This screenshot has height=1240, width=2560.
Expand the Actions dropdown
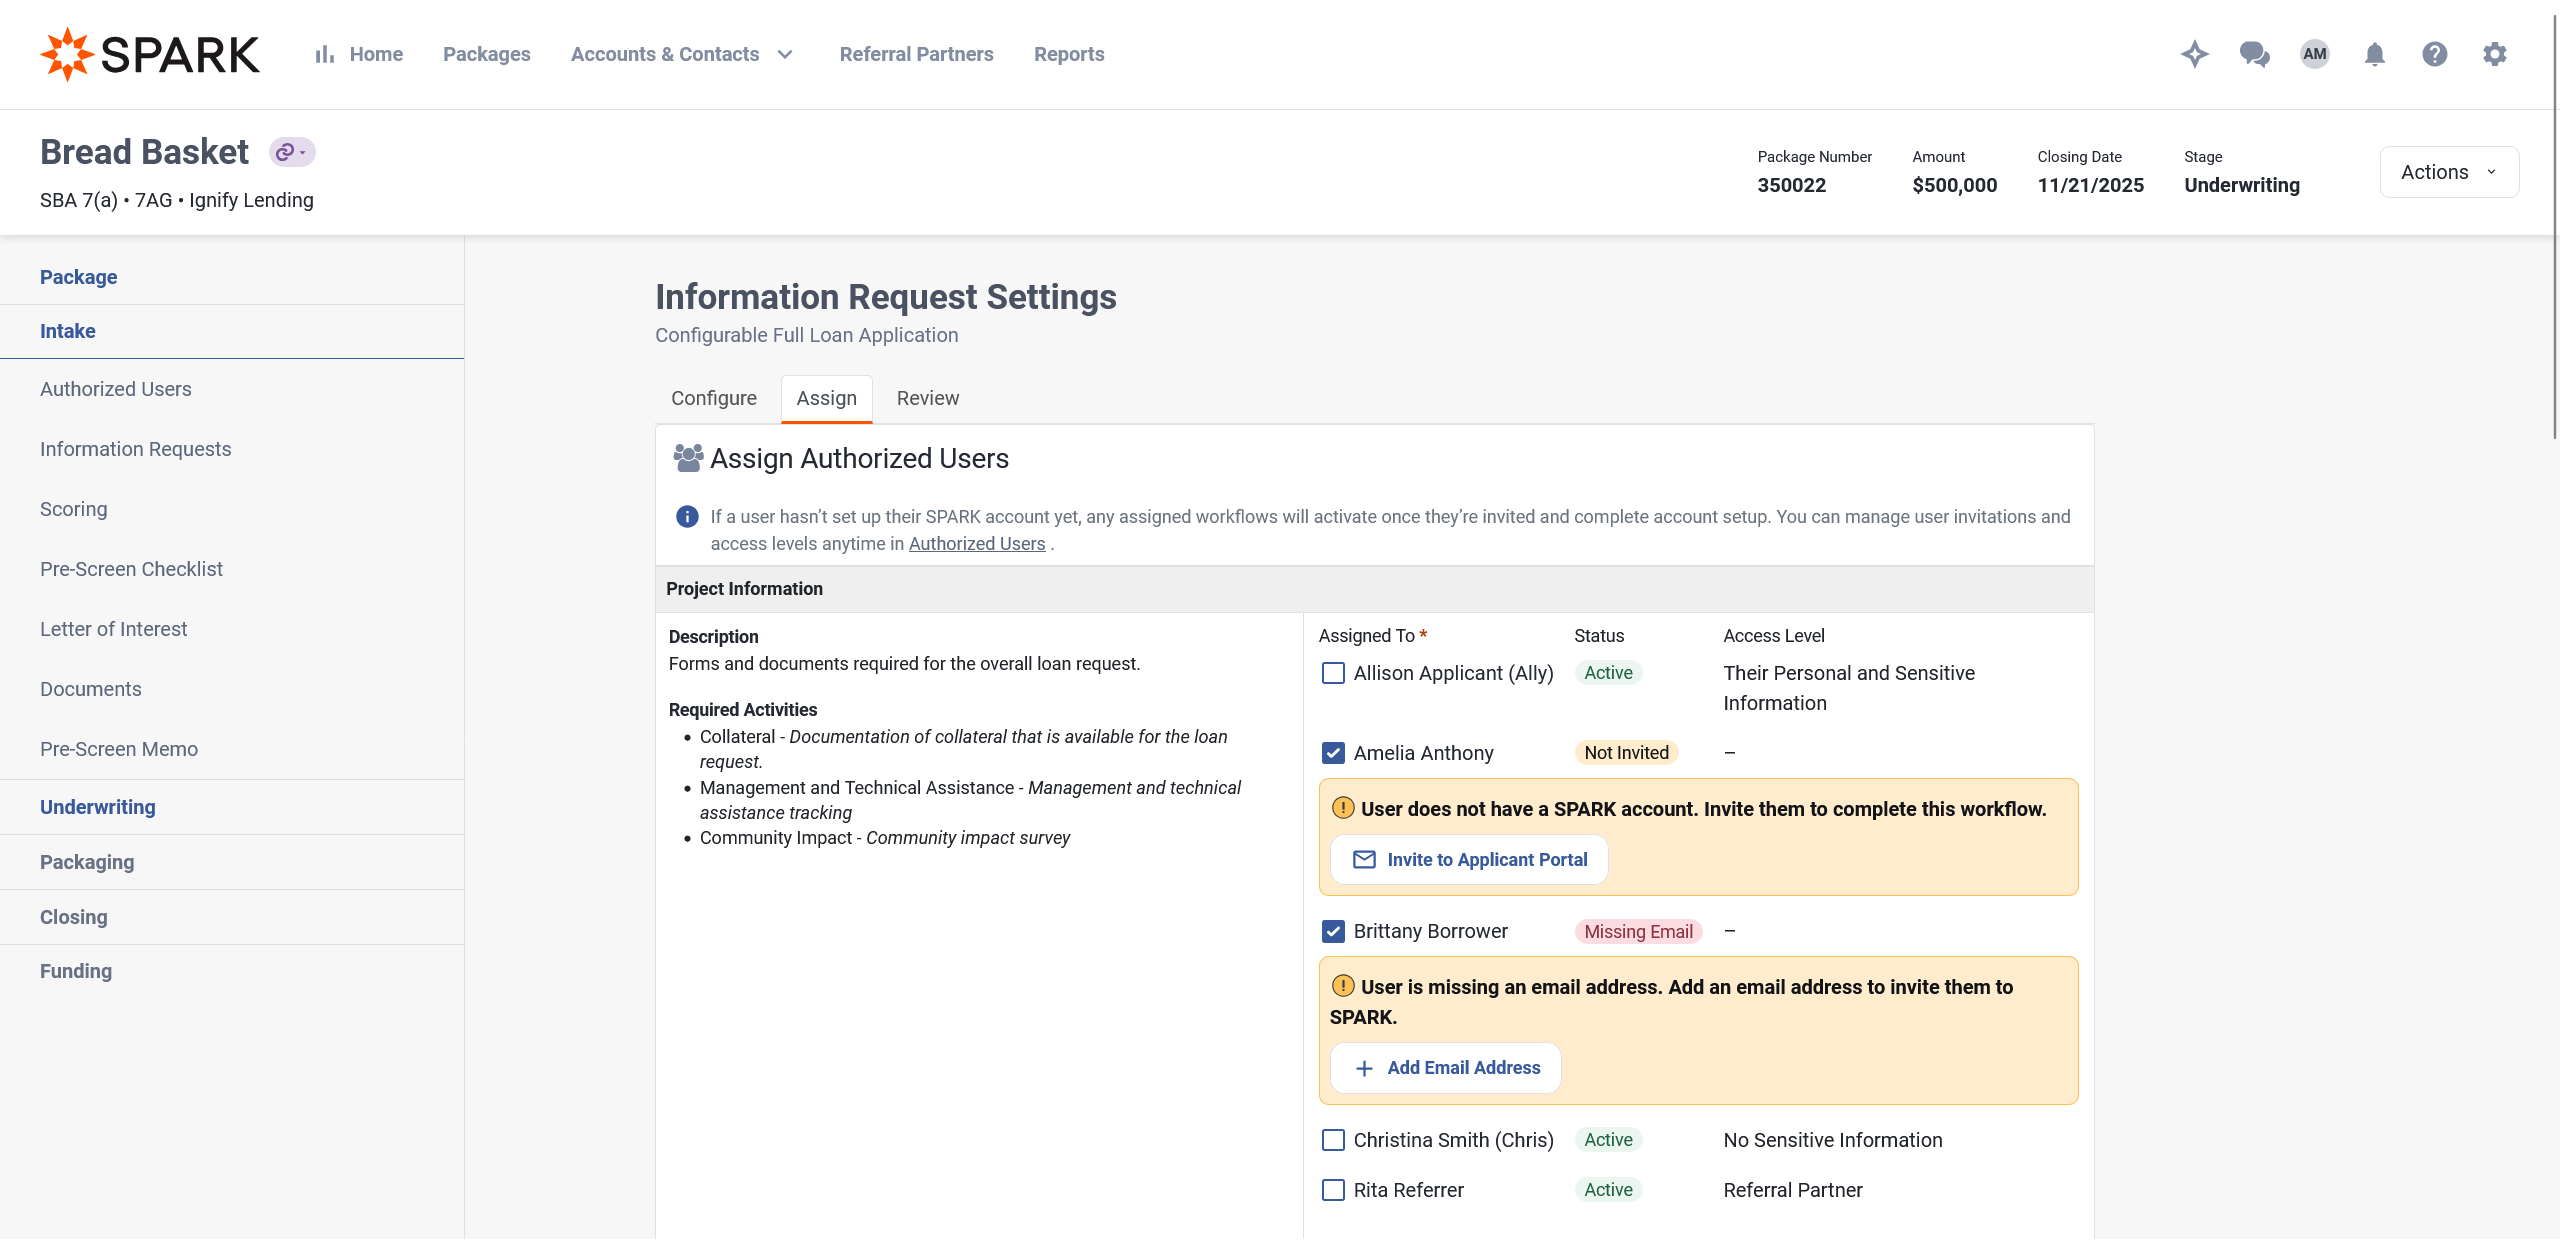click(x=2448, y=172)
